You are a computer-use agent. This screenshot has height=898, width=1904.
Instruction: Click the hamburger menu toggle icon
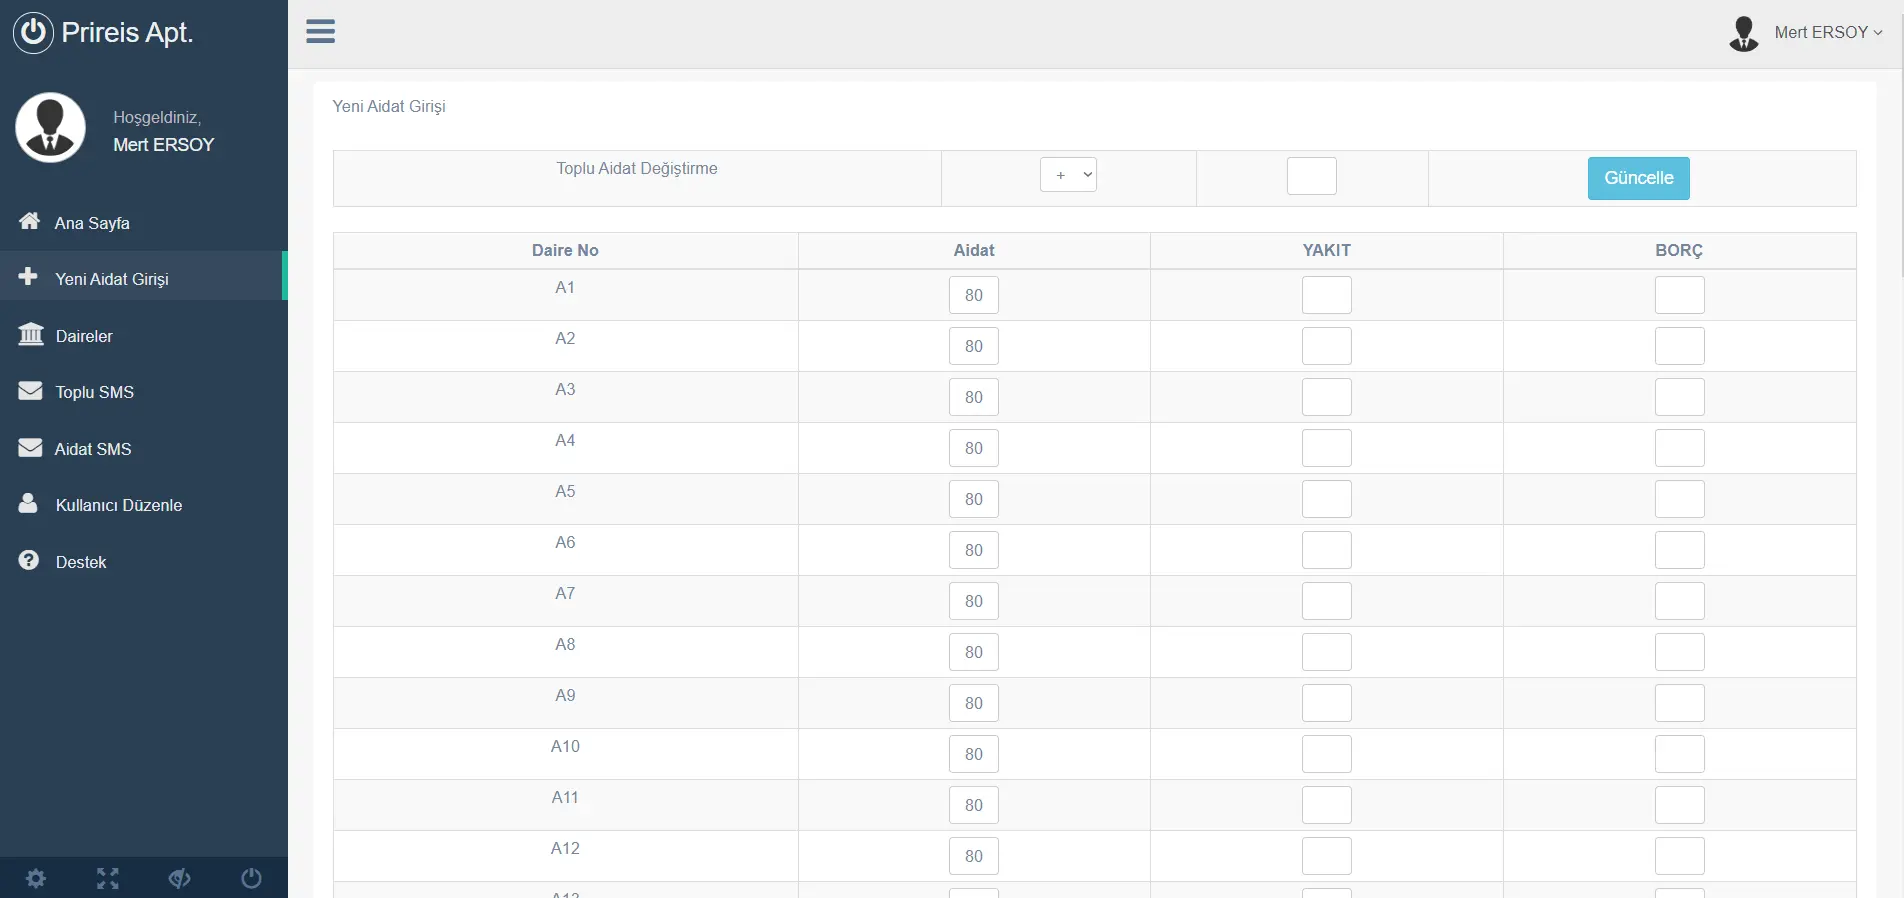pos(320,32)
